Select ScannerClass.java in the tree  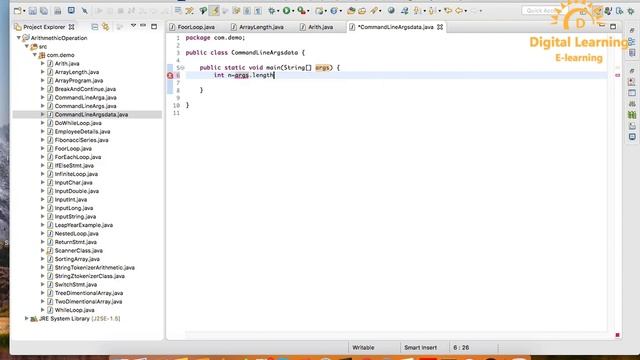tap(78, 251)
